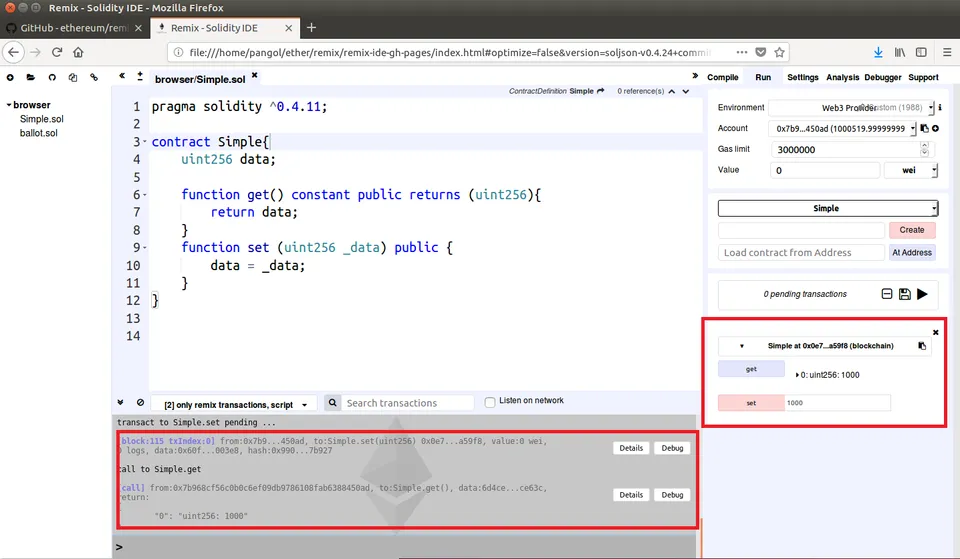This screenshot has width=960, height=559.
Task: Click the transaction search magnifier icon
Action: tap(332, 402)
